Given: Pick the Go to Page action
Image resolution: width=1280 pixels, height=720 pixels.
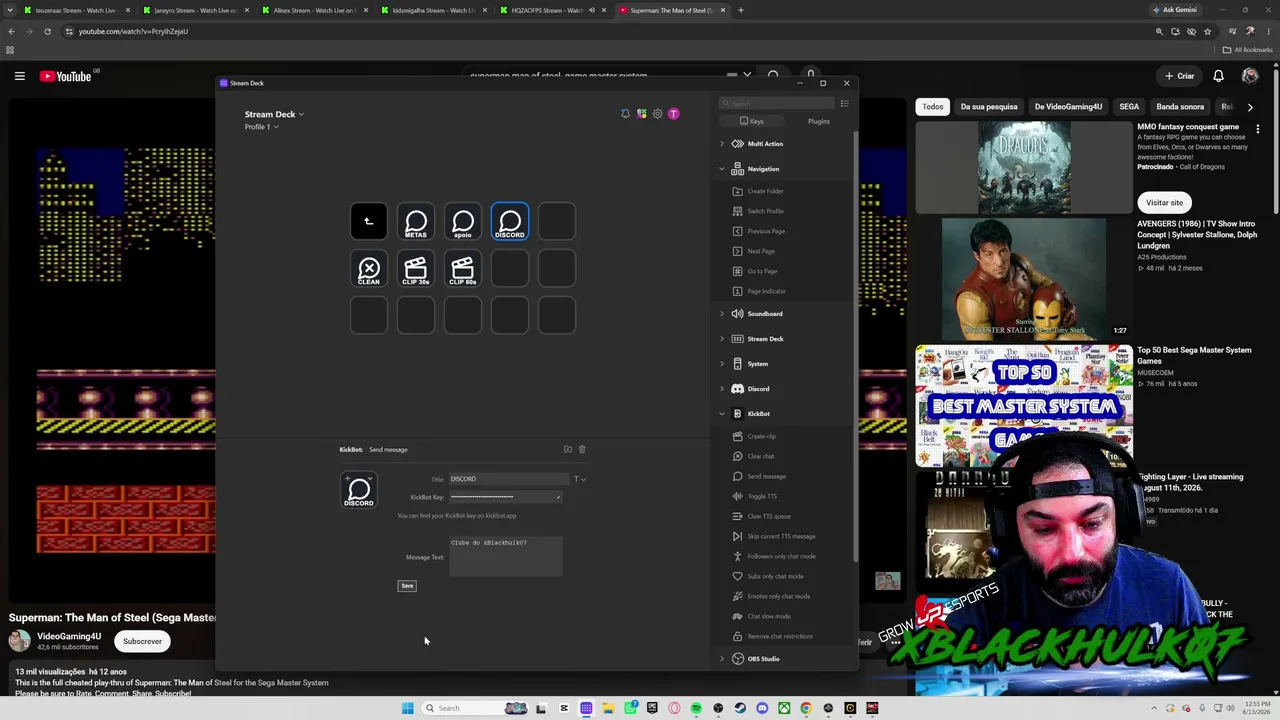Looking at the screenshot, I should pos(762,271).
